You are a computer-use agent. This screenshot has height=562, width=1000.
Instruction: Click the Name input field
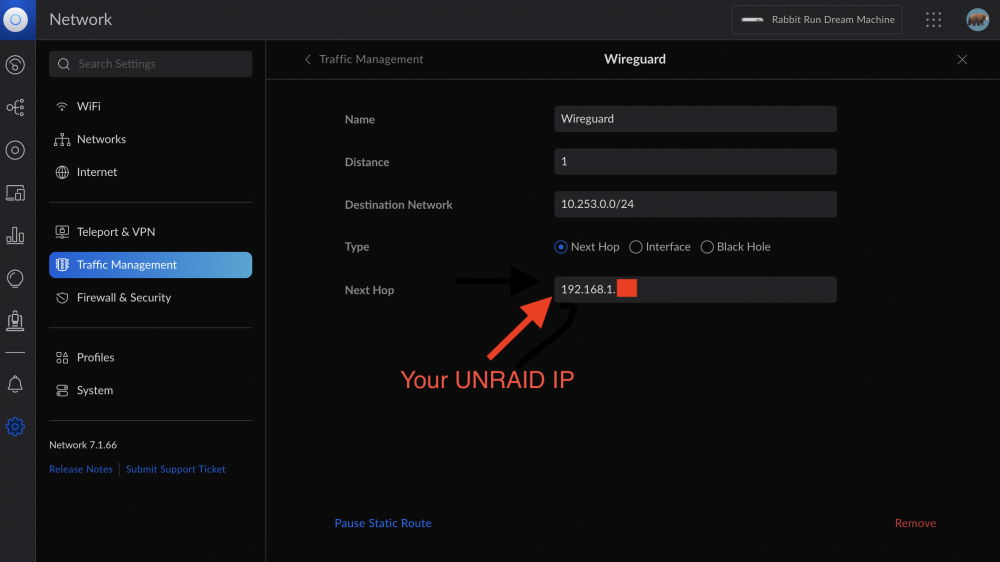pyautogui.click(x=695, y=119)
